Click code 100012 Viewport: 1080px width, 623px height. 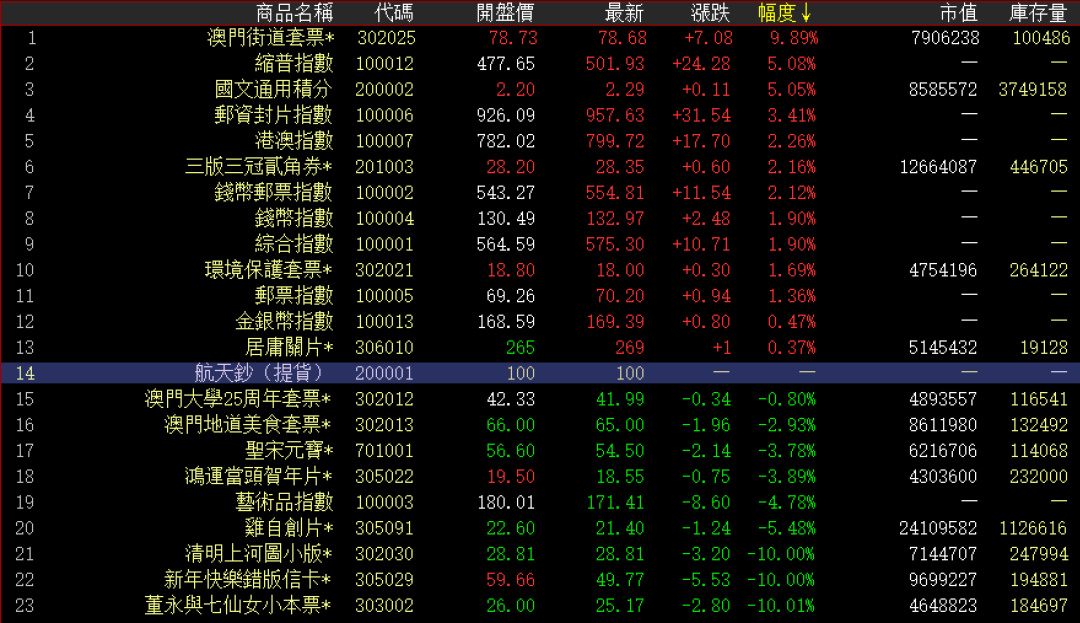(384, 64)
